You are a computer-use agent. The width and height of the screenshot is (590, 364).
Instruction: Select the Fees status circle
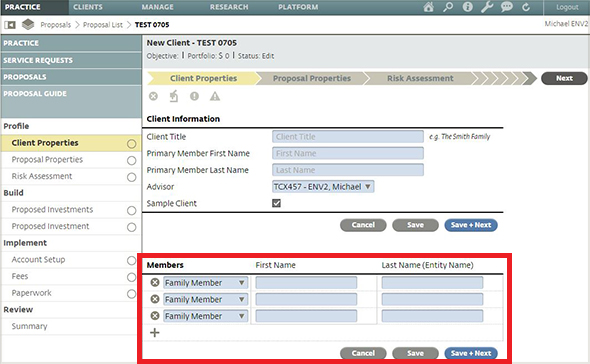[x=131, y=277]
